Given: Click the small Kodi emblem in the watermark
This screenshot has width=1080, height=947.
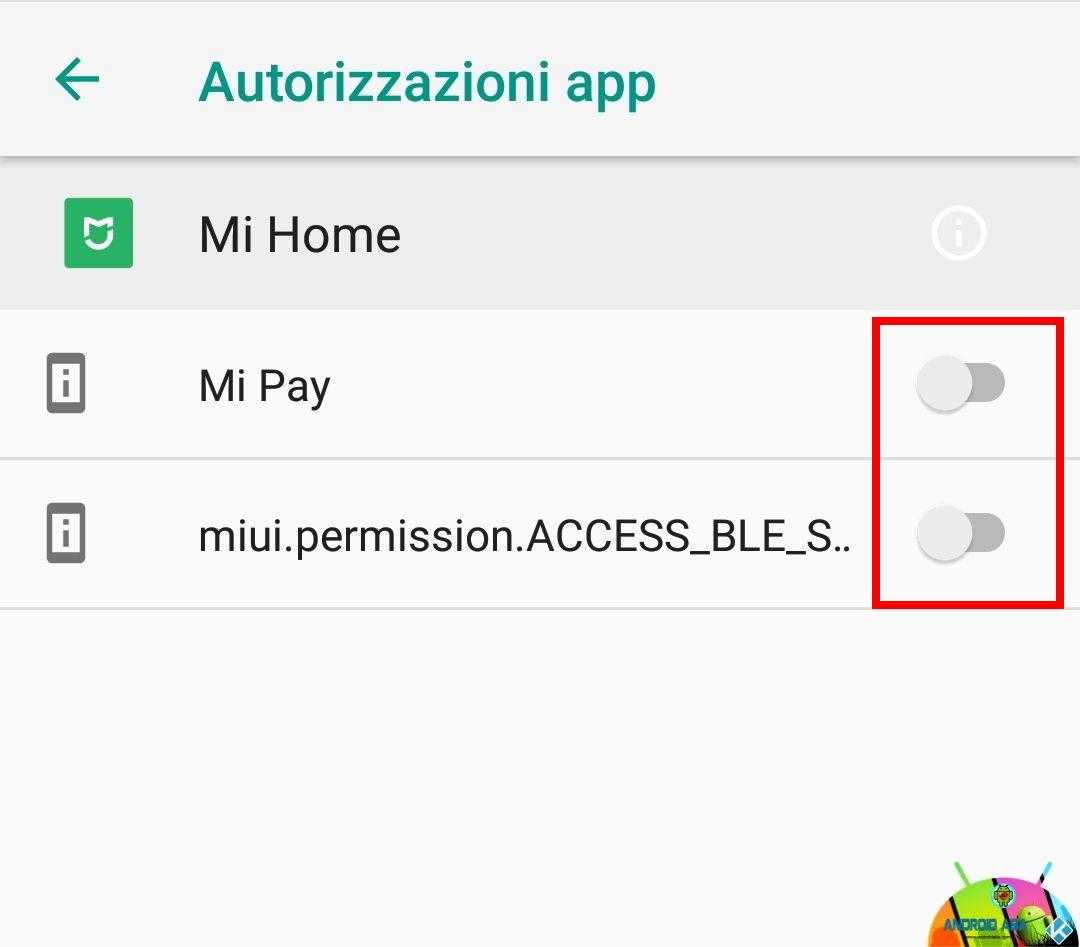Looking at the screenshot, I should point(1059,931).
